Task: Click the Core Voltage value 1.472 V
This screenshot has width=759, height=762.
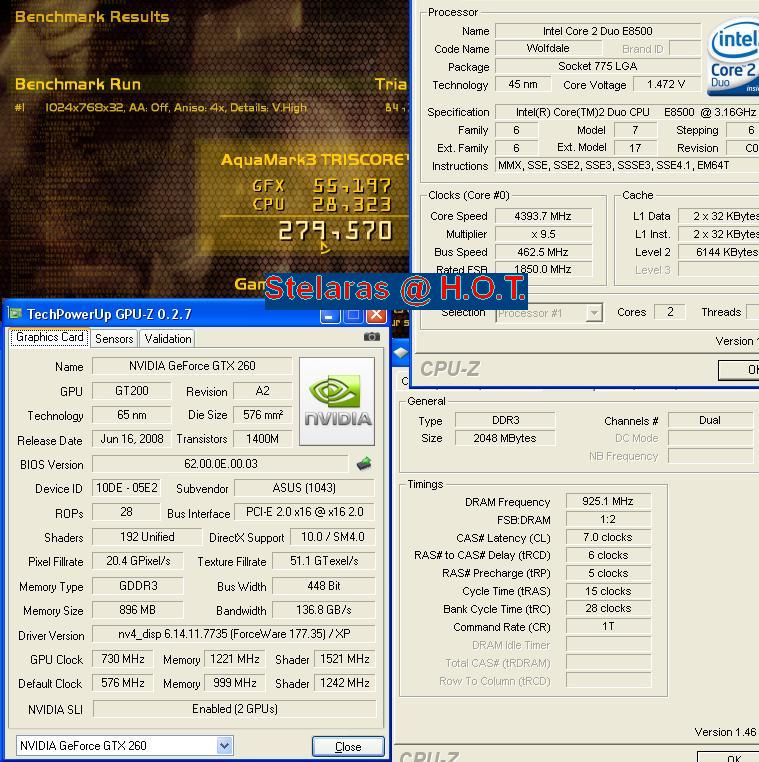Action: pos(666,84)
